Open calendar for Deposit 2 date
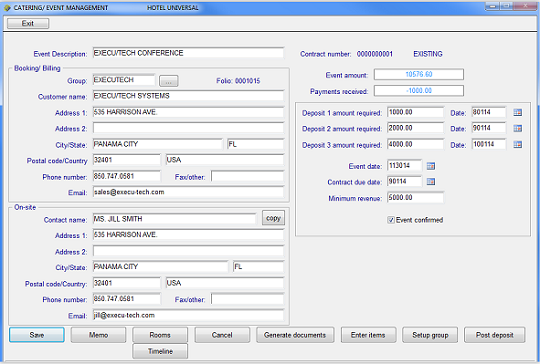The width and height of the screenshot is (540, 364). (517, 128)
